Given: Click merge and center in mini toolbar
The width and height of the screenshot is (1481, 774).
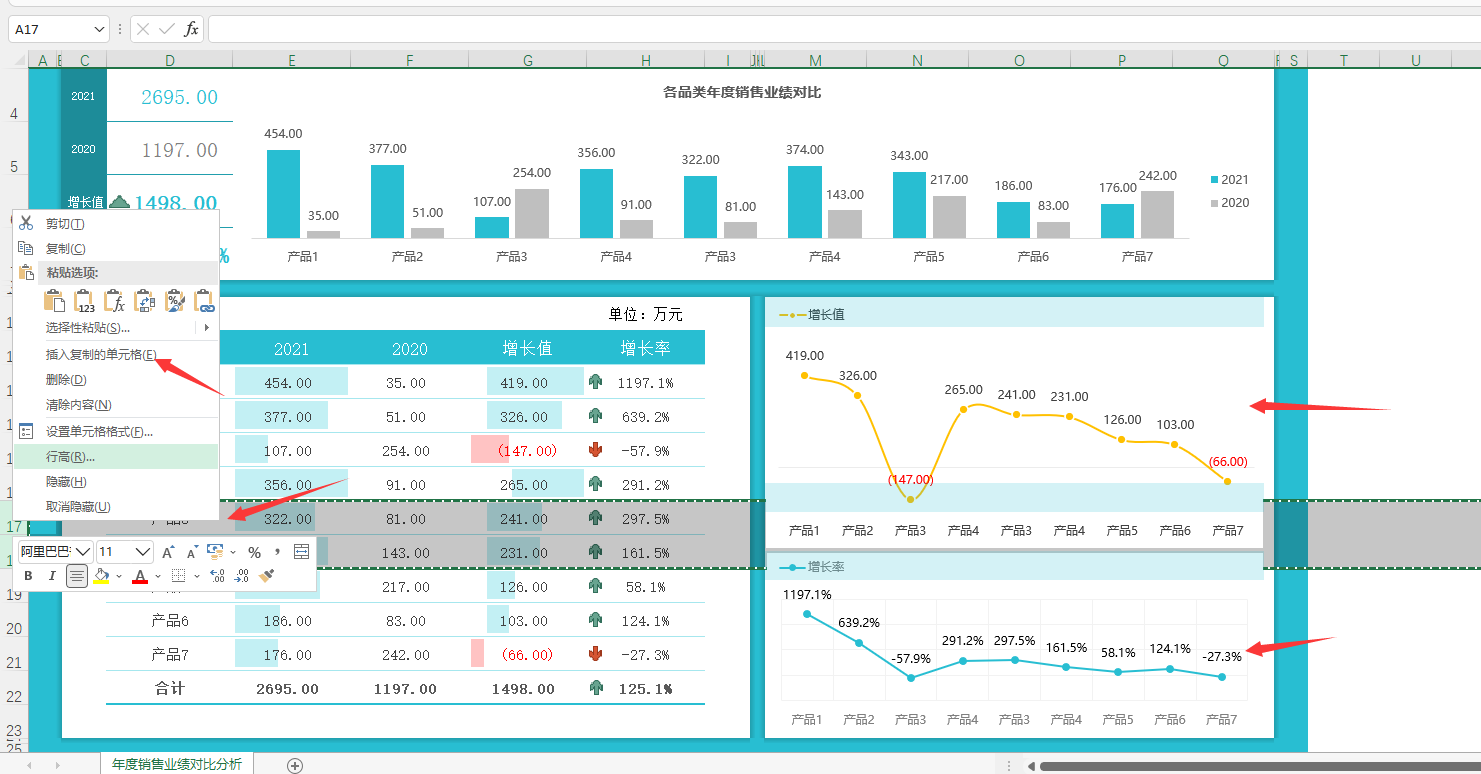Looking at the screenshot, I should pyautogui.click(x=301, y=552).
